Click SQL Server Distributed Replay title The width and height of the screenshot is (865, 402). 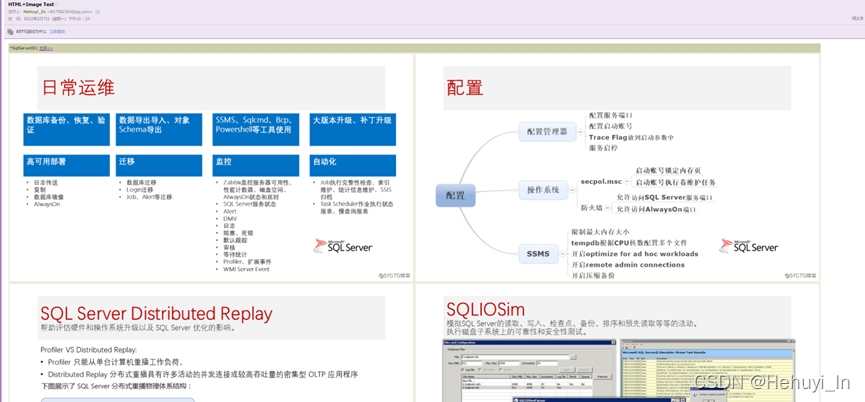pyautogui.click(x=157, y=313)
